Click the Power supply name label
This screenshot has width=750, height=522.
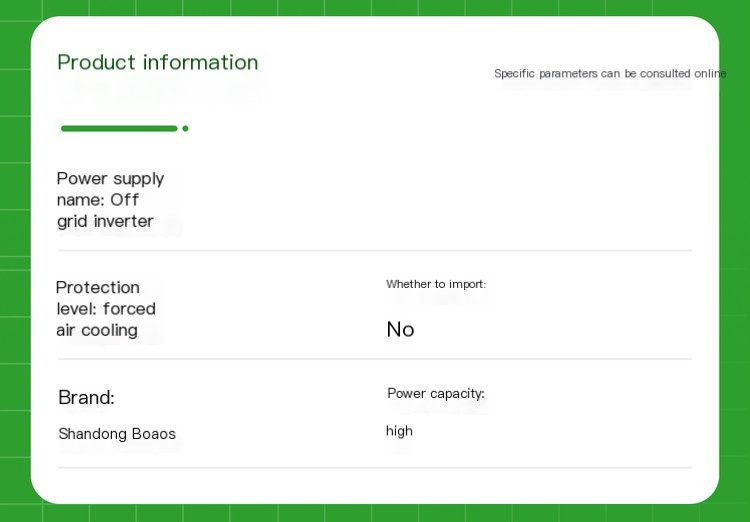[110, 189]
